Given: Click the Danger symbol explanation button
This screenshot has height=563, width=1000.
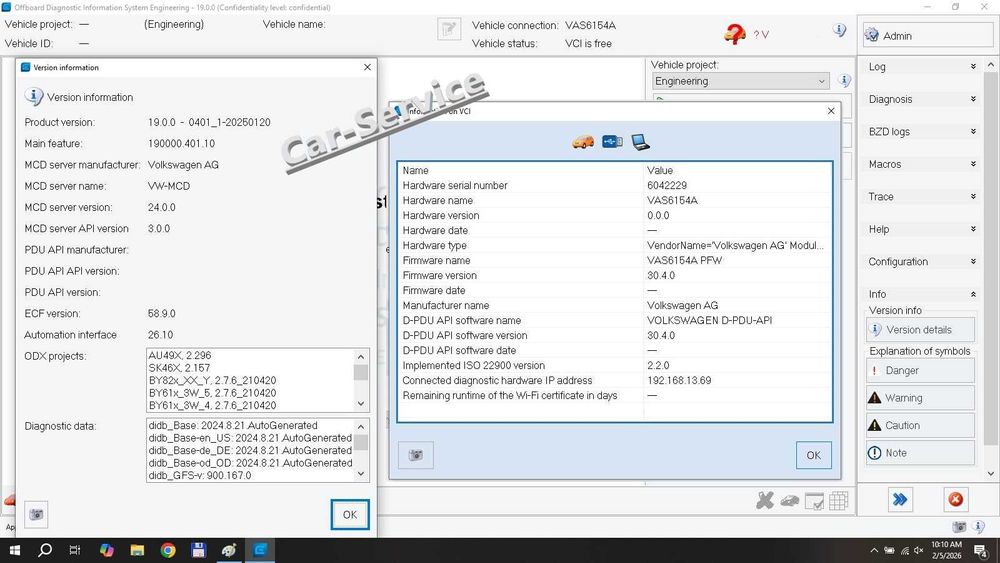Looking at the screenshot, I should click(920, 370).
